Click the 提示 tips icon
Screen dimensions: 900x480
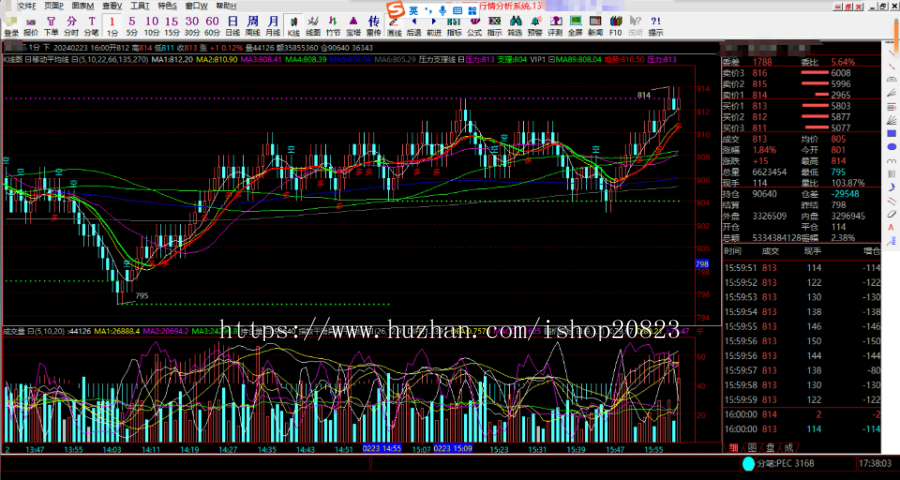(655, 26)
